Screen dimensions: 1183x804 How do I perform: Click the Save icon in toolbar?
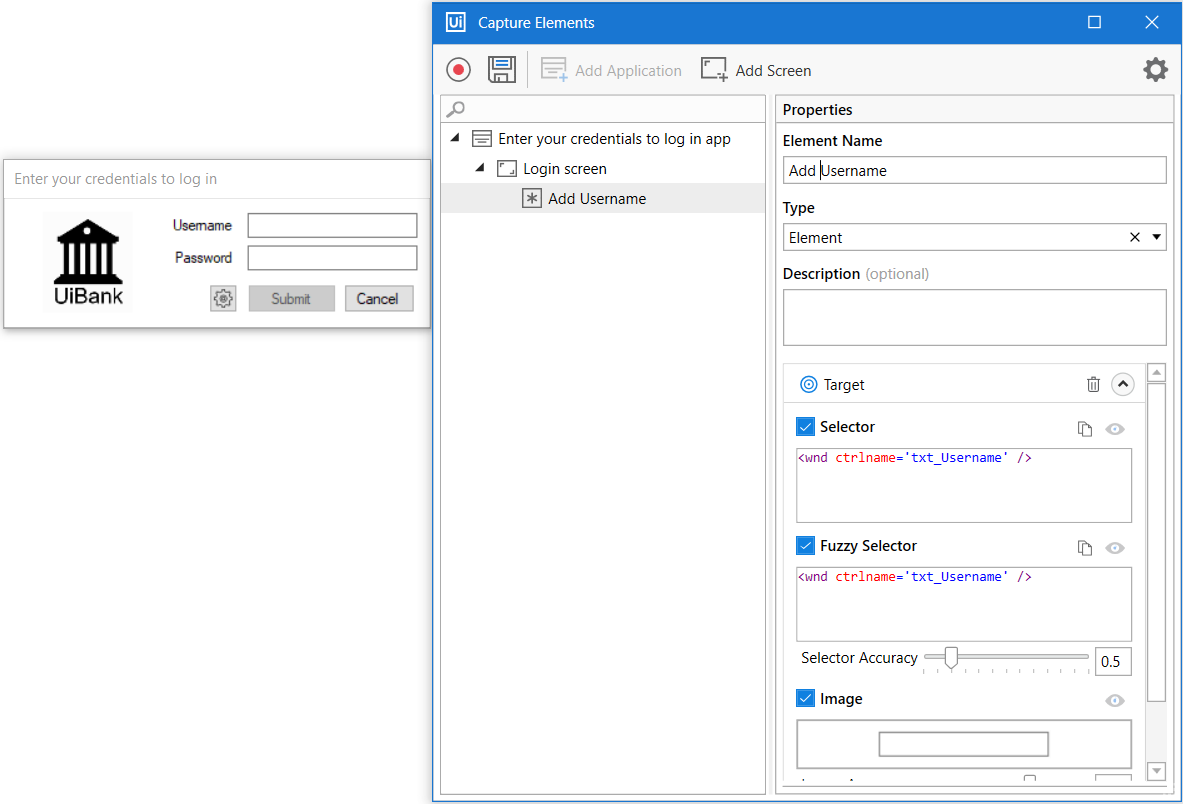coord(501,70)
